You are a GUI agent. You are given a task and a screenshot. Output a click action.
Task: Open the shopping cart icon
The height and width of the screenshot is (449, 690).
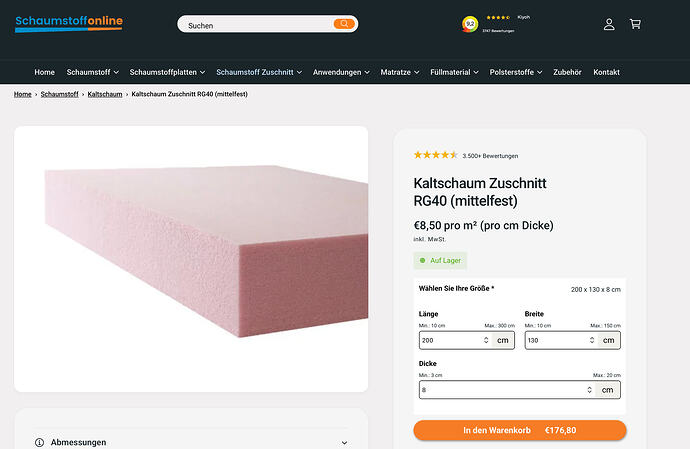635,24
